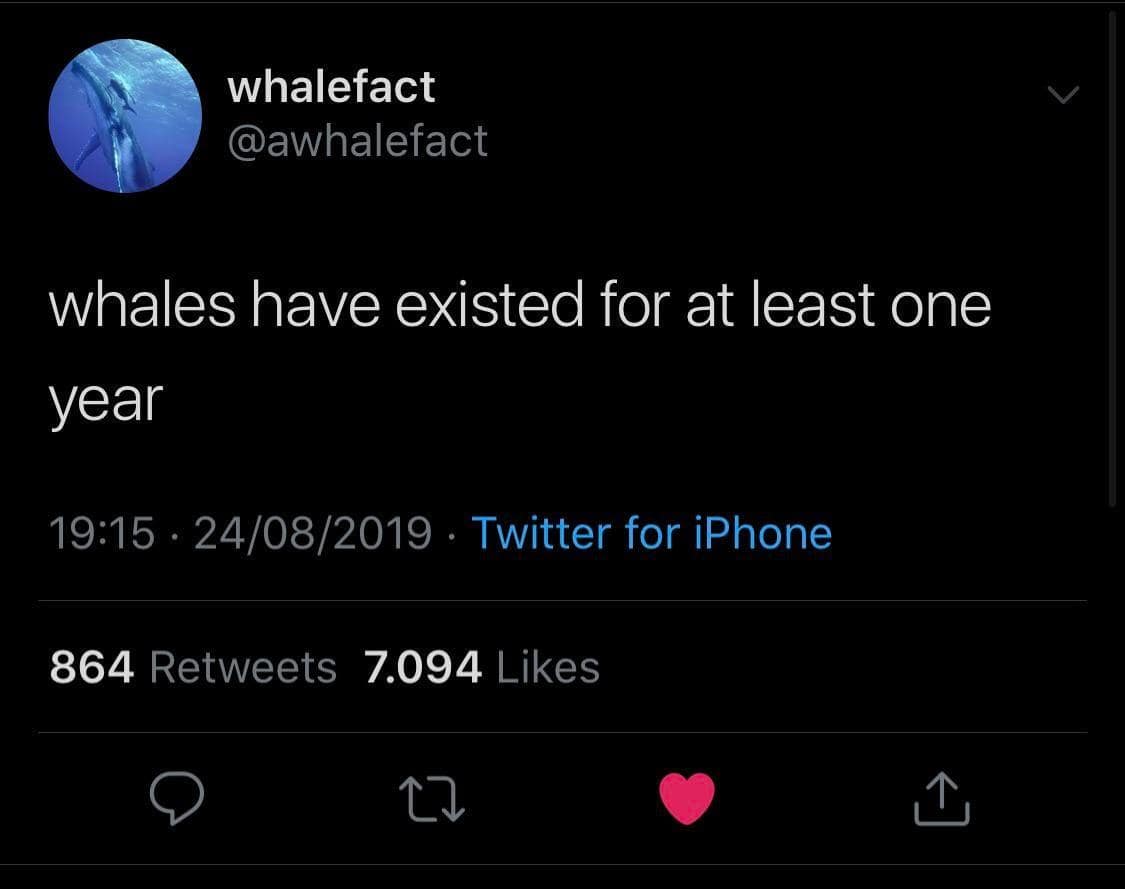Open the share tweet icon
Viewport: 1125px width, 889px height.
942,799
